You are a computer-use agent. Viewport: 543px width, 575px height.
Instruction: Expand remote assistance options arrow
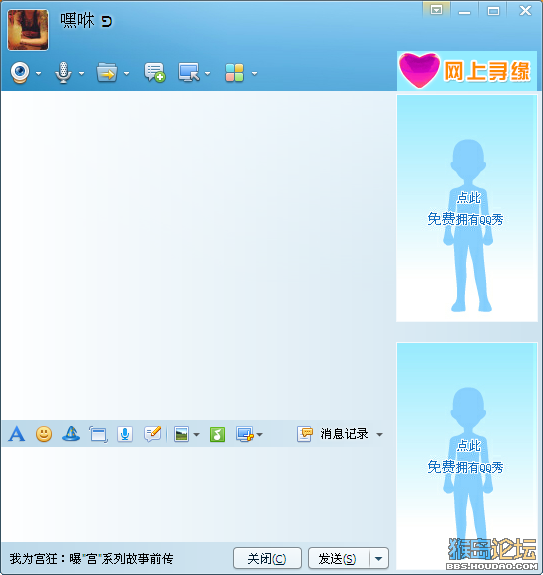click(208, 73)
